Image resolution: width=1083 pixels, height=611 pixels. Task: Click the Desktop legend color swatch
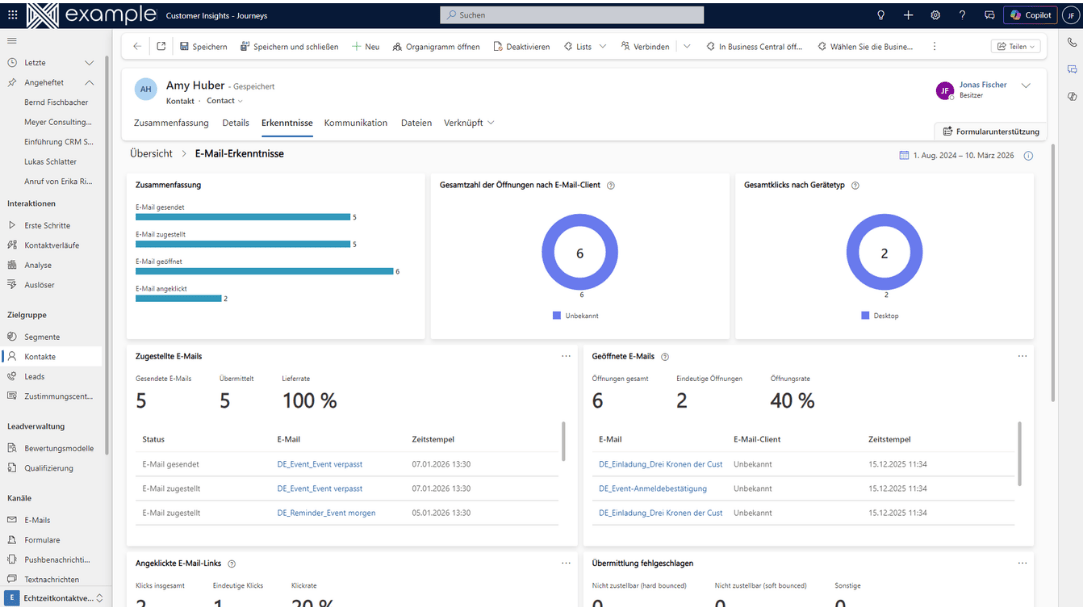(x=865, y=316)
